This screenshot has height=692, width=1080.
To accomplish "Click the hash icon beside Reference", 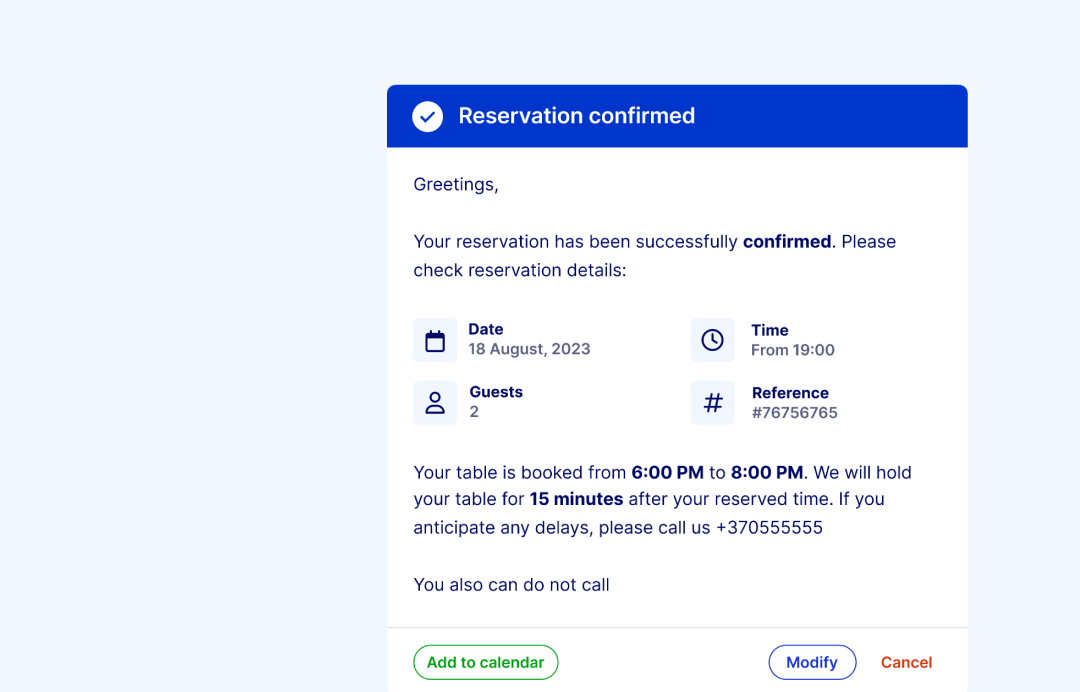I will coord(712,403).
